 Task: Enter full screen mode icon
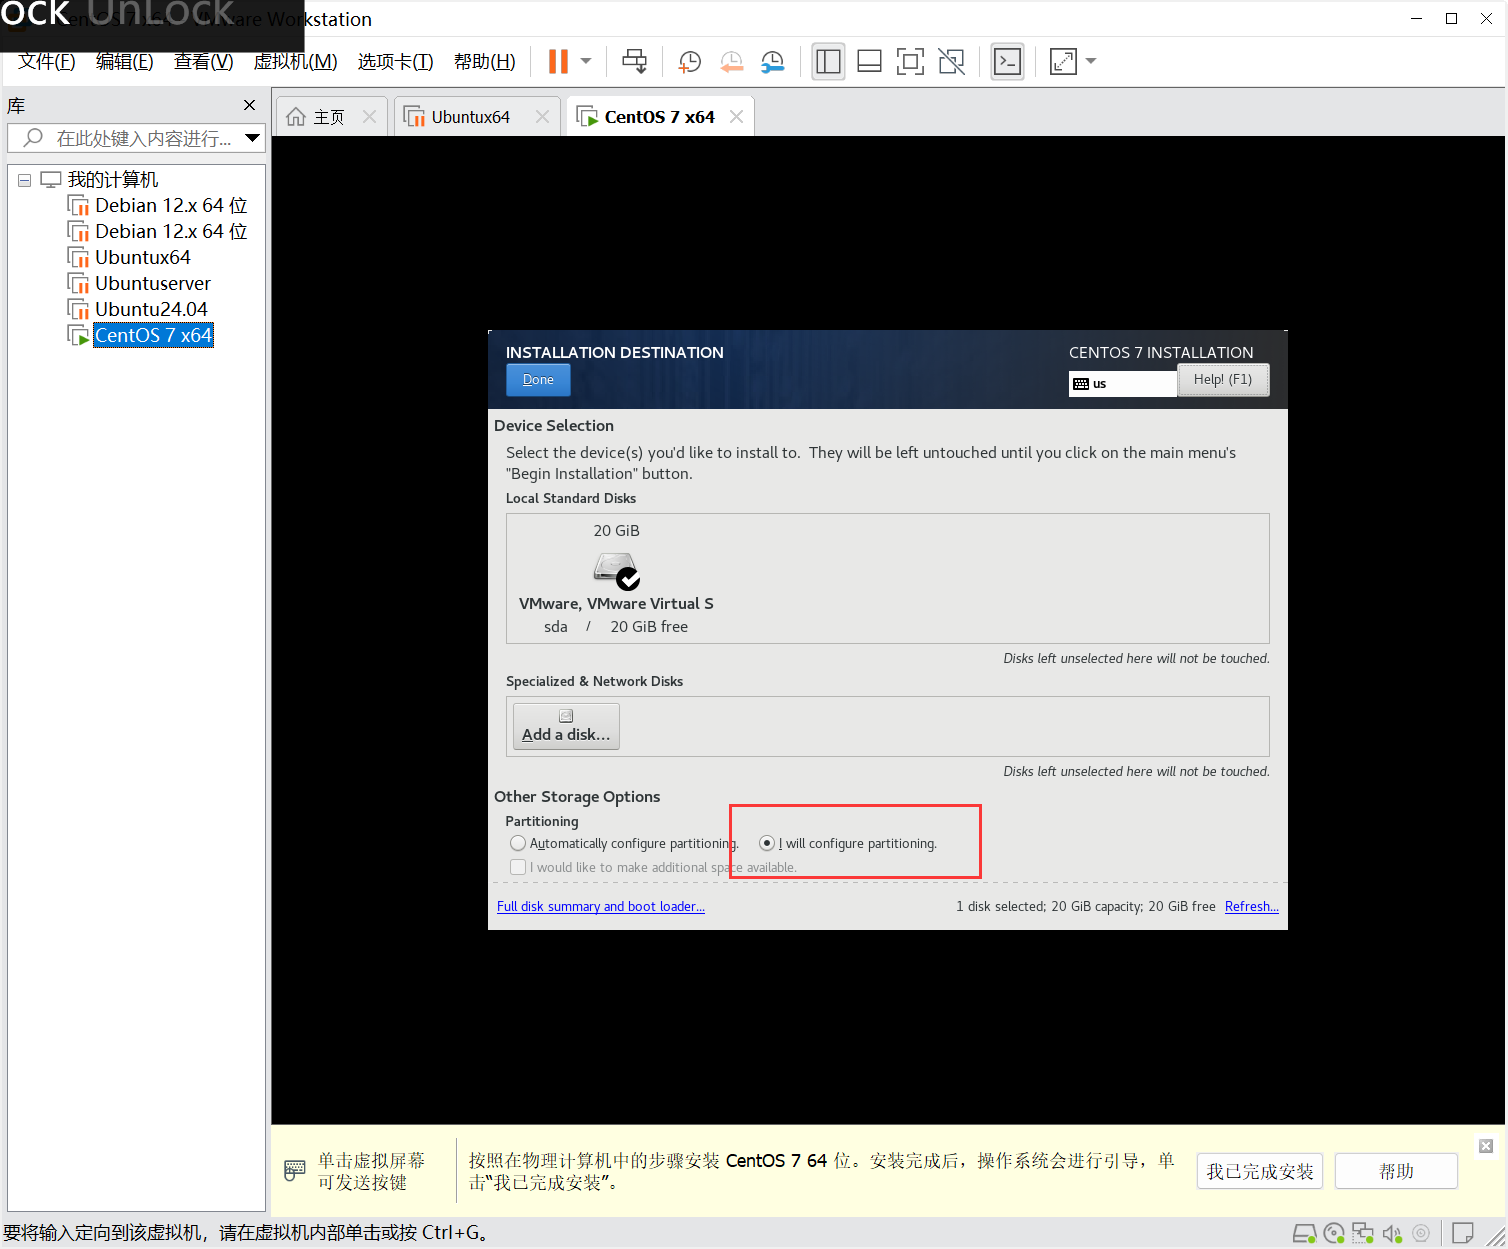910,62
